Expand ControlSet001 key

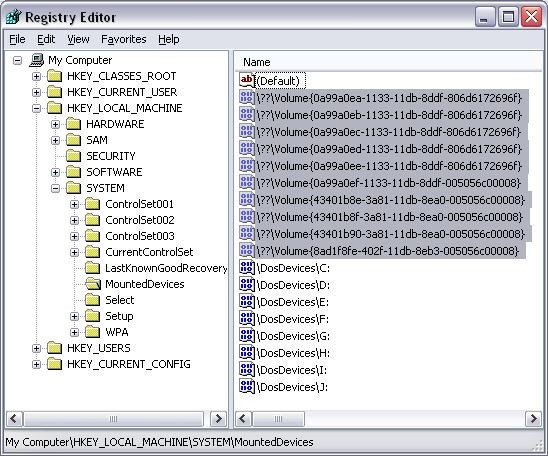(x=74, y=204)
